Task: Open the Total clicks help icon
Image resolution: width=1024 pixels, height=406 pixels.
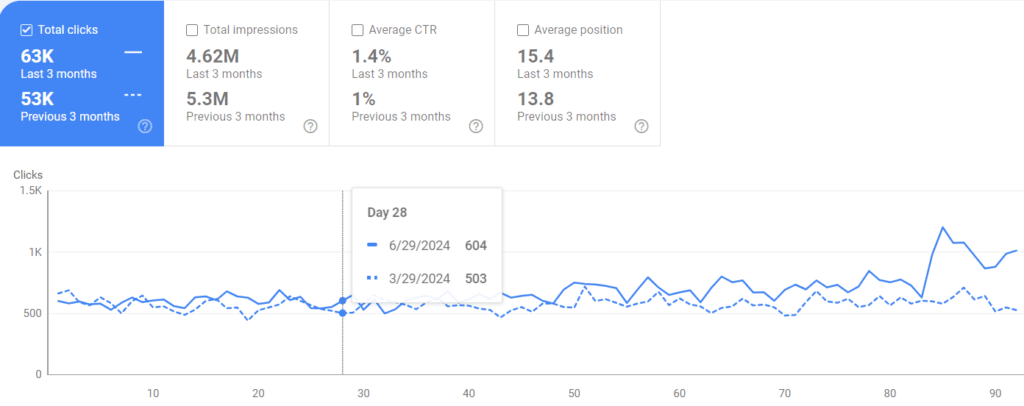Action: pyautogui.click(x=145, y=126)
